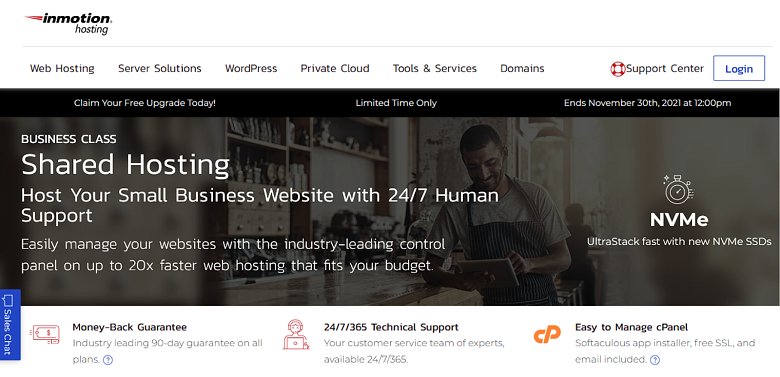
Task: Select the Domains menu item
Action: pos(522,69)
